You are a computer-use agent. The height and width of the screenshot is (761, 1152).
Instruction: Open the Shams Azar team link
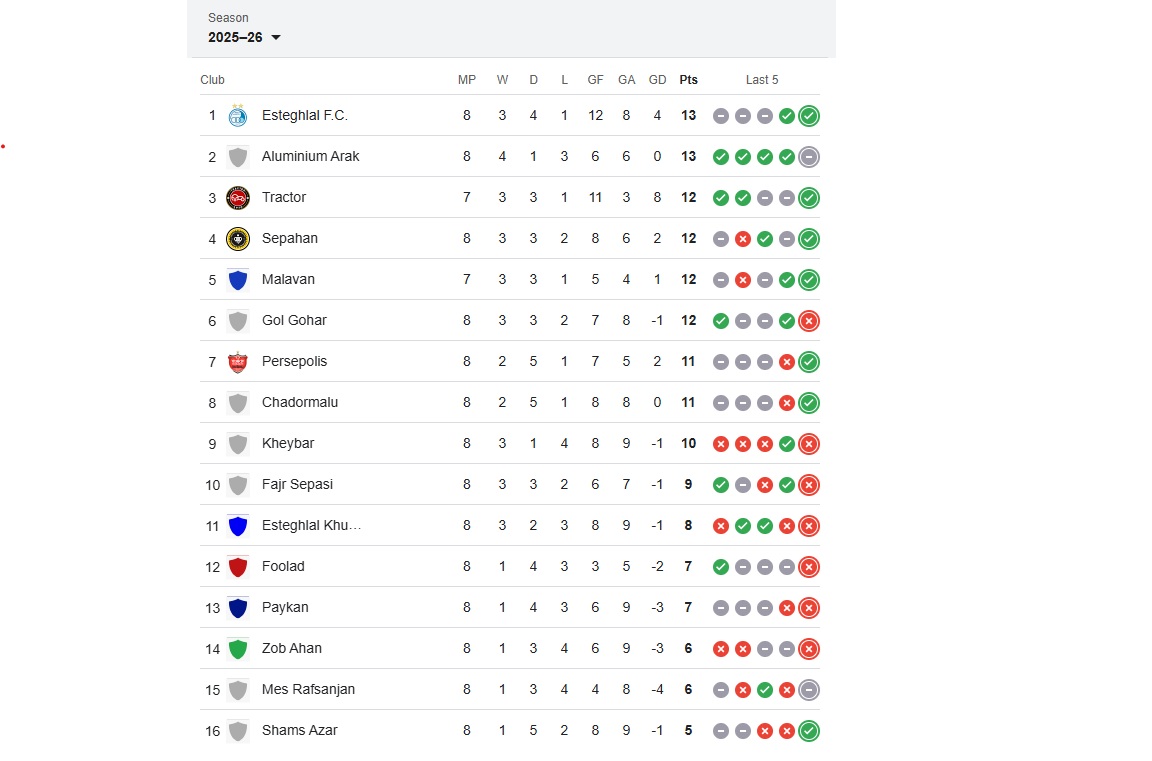299,731
